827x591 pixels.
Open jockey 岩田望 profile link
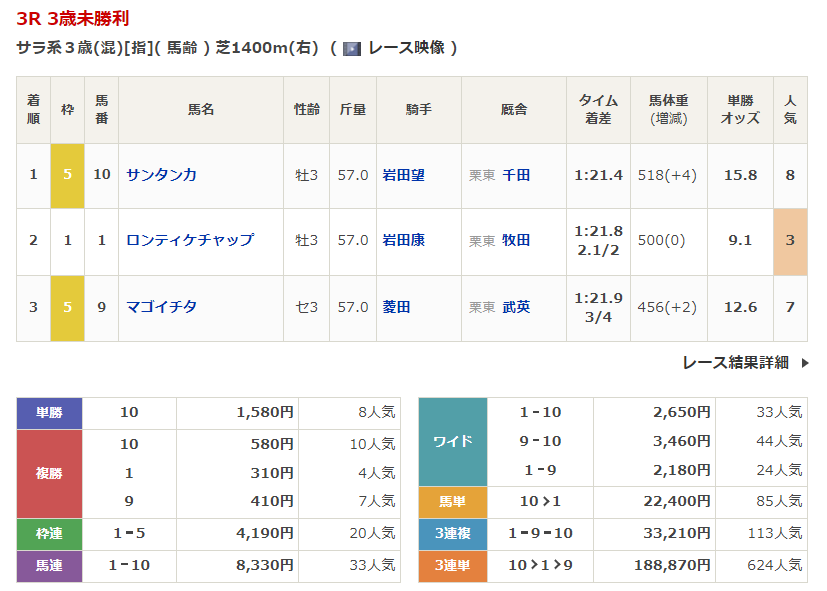click(403, 175)
